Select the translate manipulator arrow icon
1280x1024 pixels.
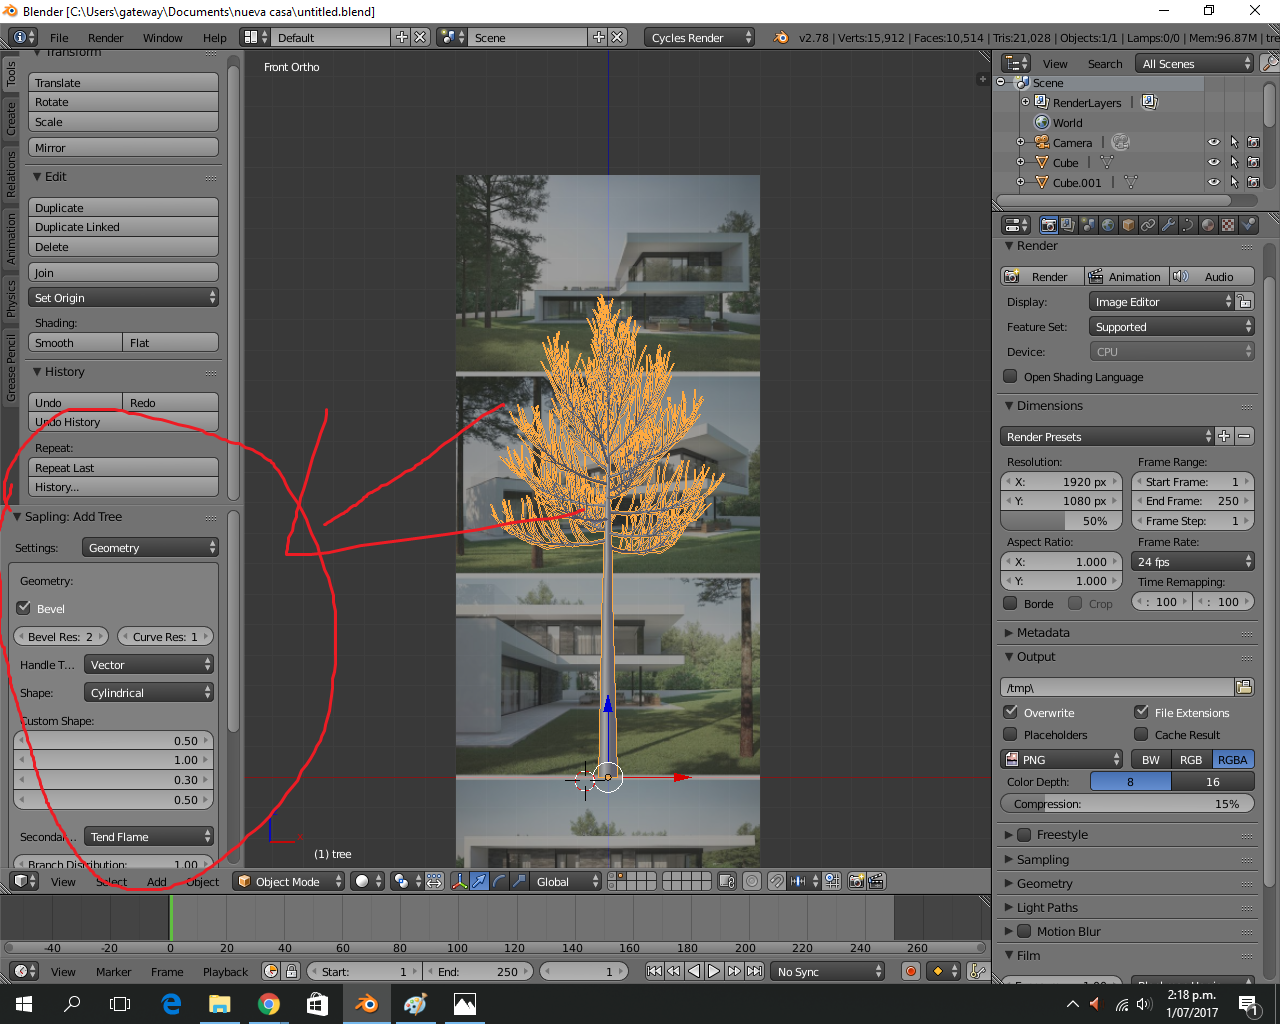pos(479,881)
